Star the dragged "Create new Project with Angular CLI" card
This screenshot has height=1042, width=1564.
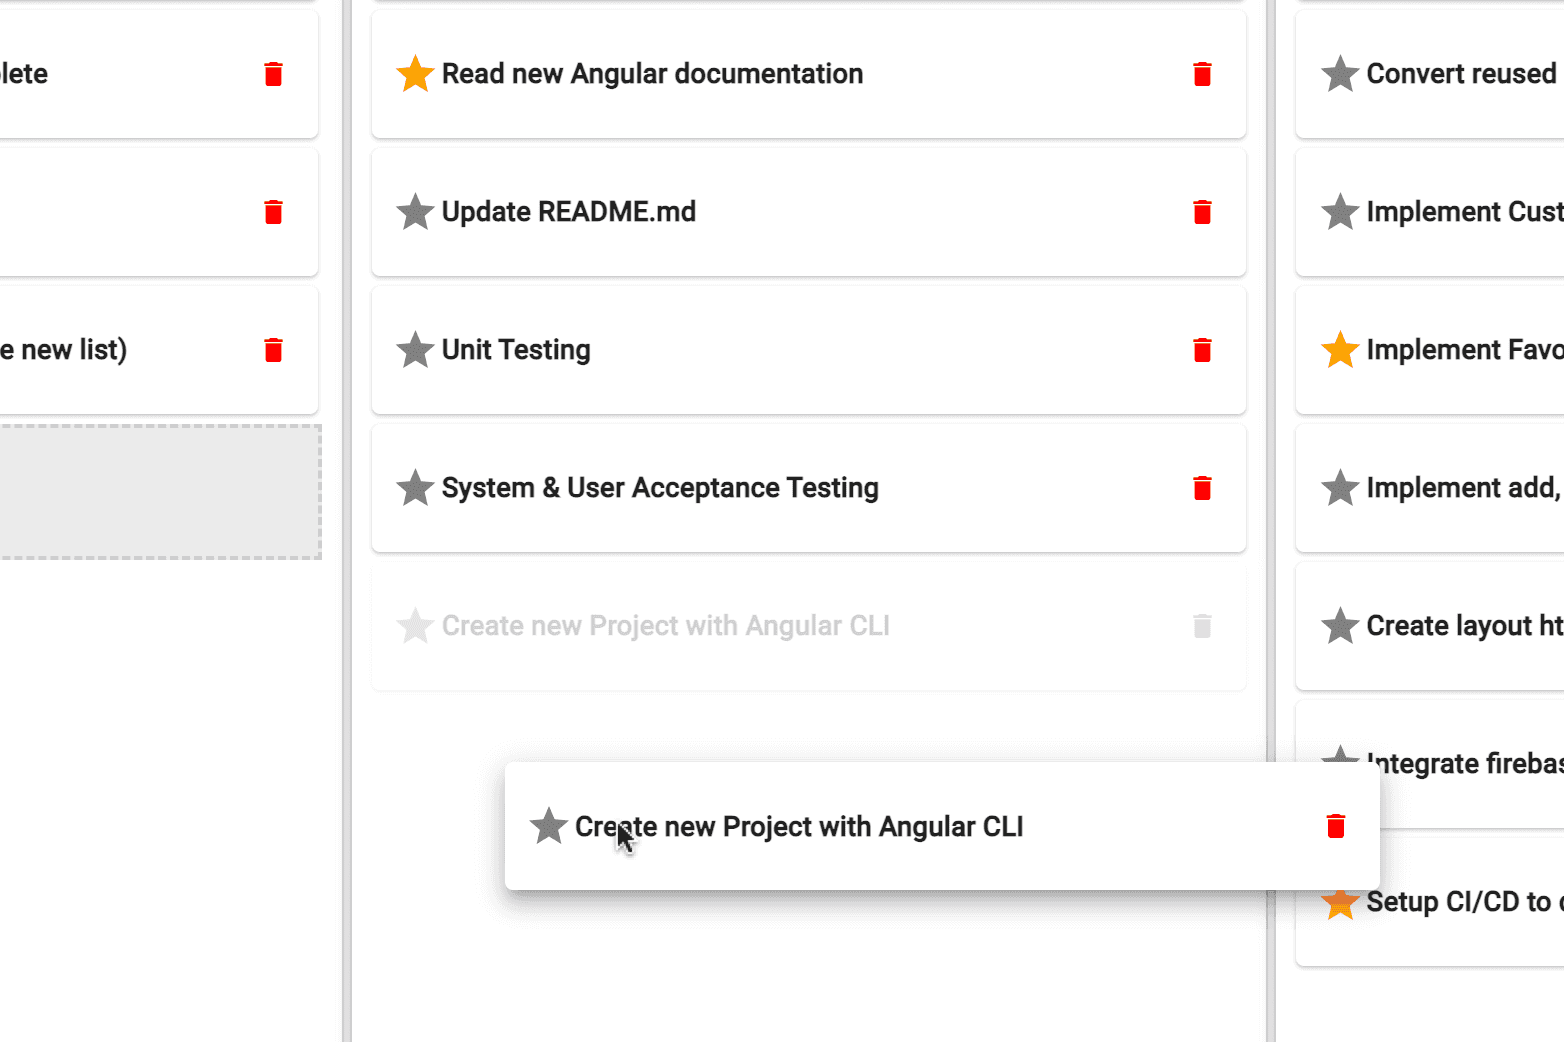548,826
